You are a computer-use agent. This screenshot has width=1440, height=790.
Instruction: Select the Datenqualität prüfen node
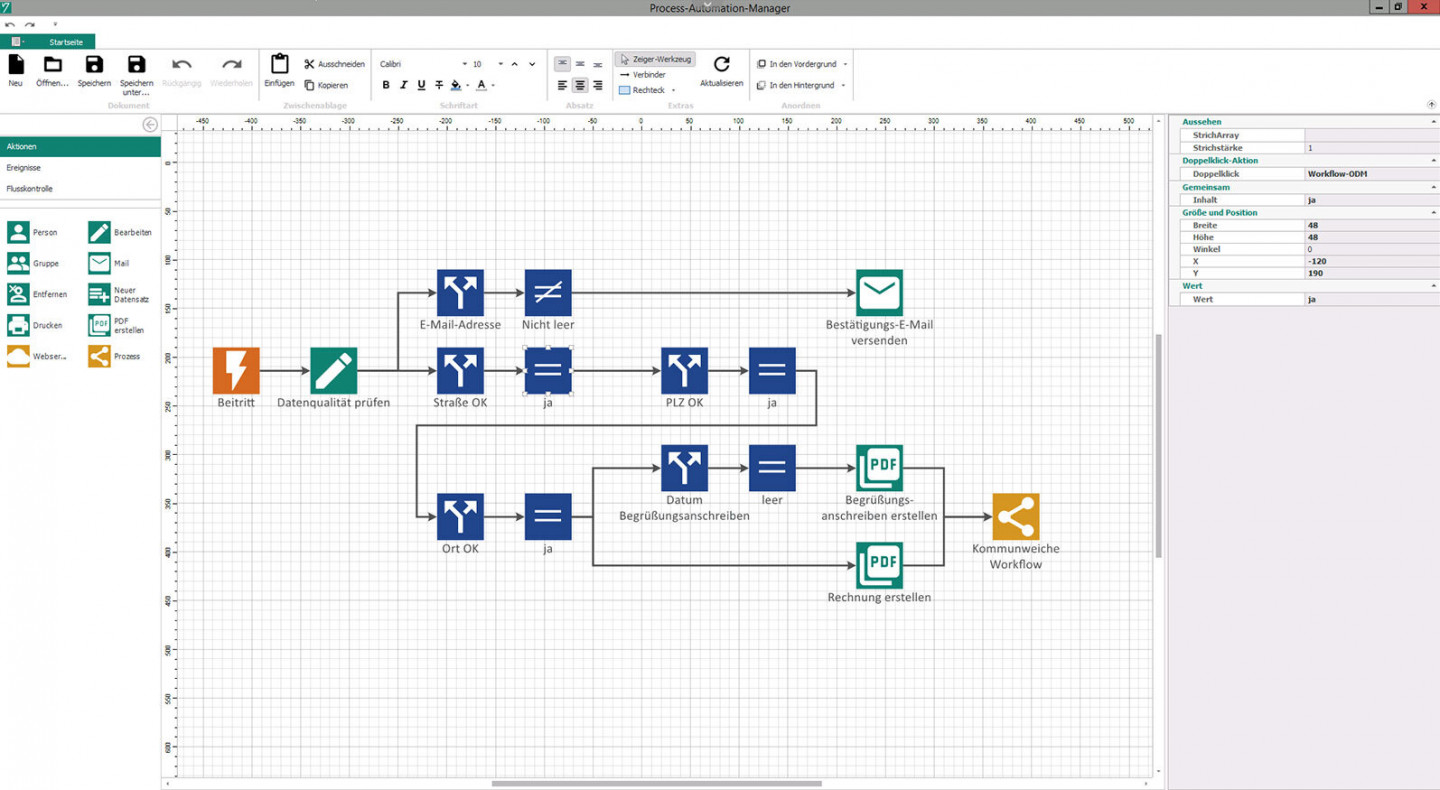pos(333,371)
